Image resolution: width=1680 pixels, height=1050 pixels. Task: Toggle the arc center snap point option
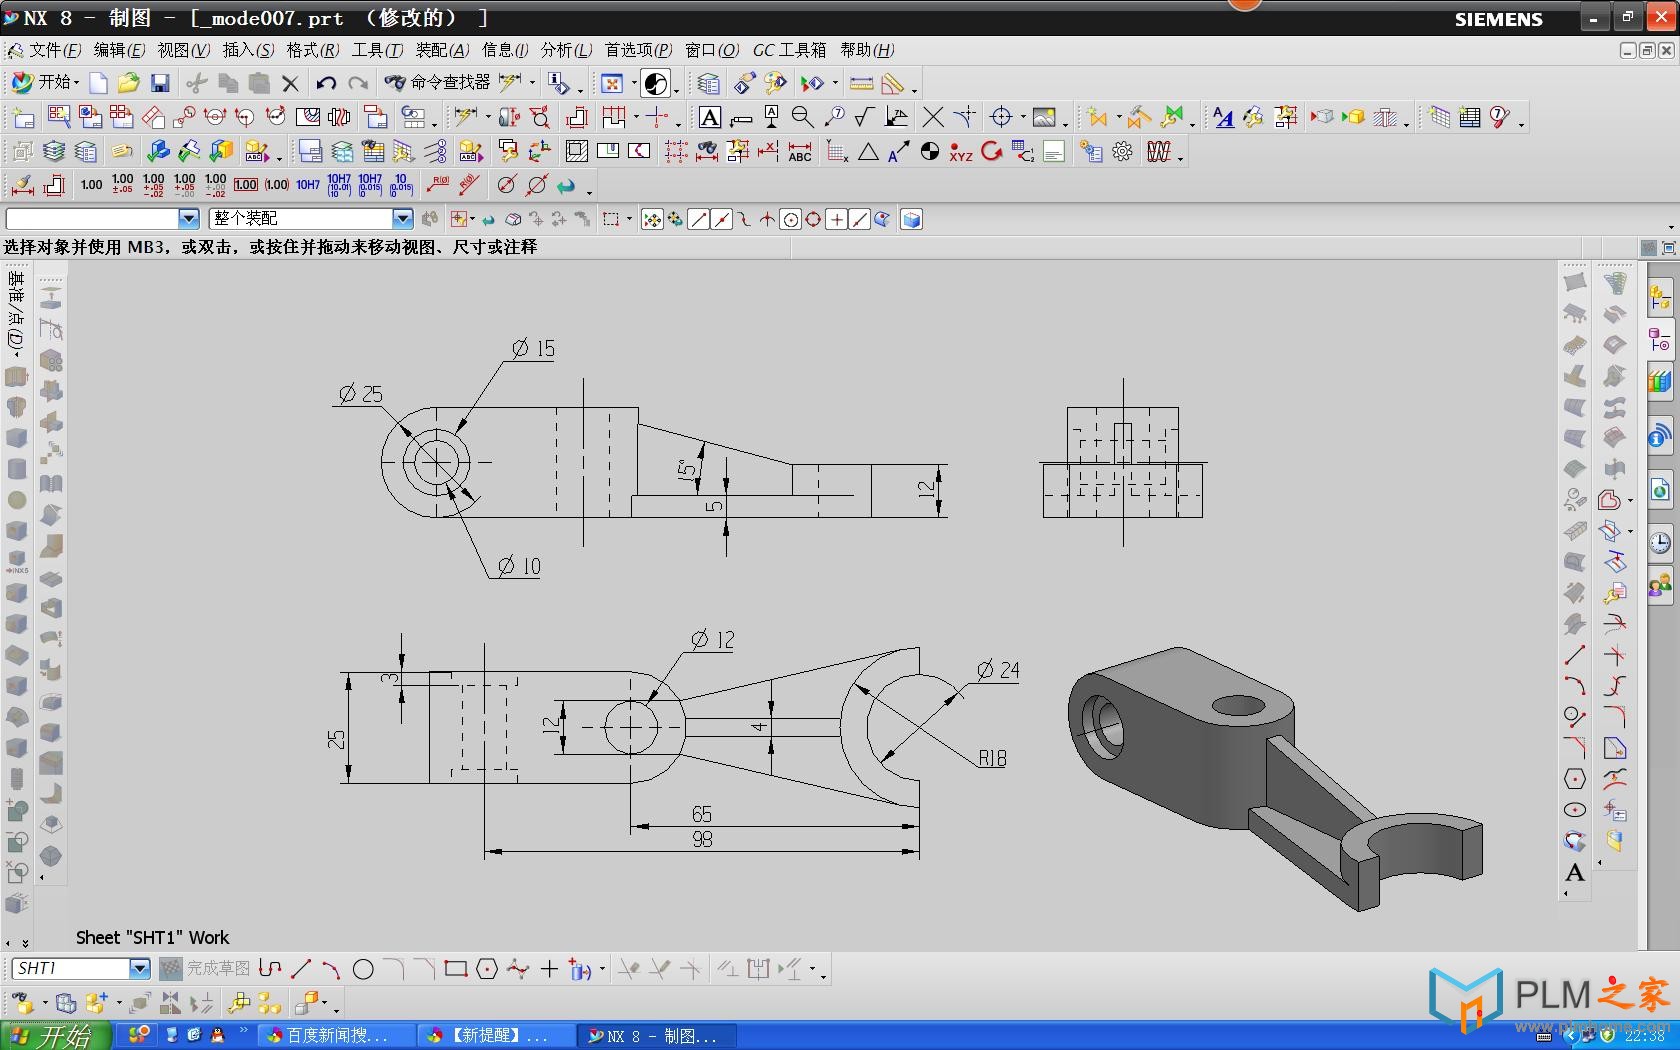point(791,219)
